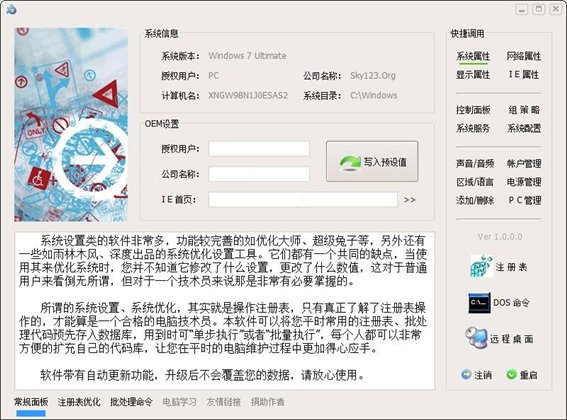This screenshot has height=420, width=567.
Task: Open the 友情链接 tab
Action: [x=223, y=402]
